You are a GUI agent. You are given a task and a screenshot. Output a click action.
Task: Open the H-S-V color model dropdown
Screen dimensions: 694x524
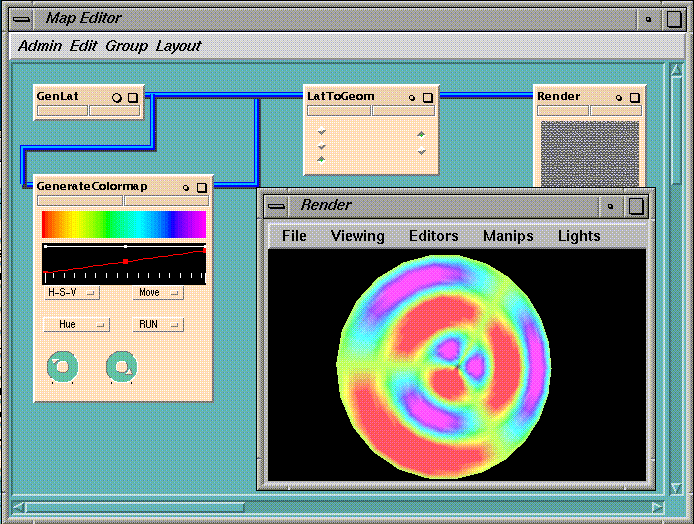click(x=73, y=293)
